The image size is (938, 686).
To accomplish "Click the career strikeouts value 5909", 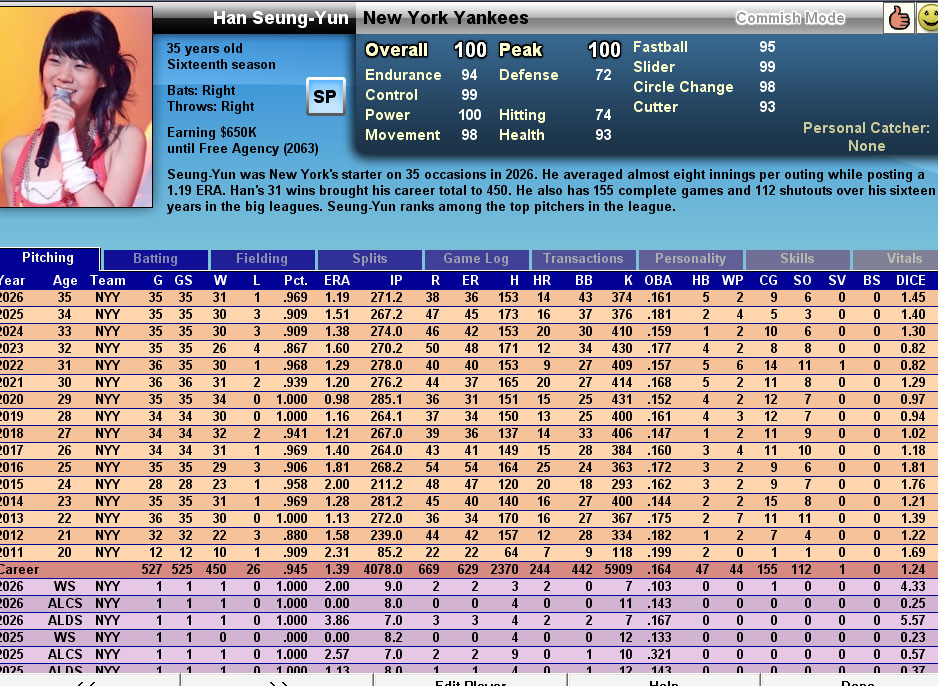I will coord(618,569).
